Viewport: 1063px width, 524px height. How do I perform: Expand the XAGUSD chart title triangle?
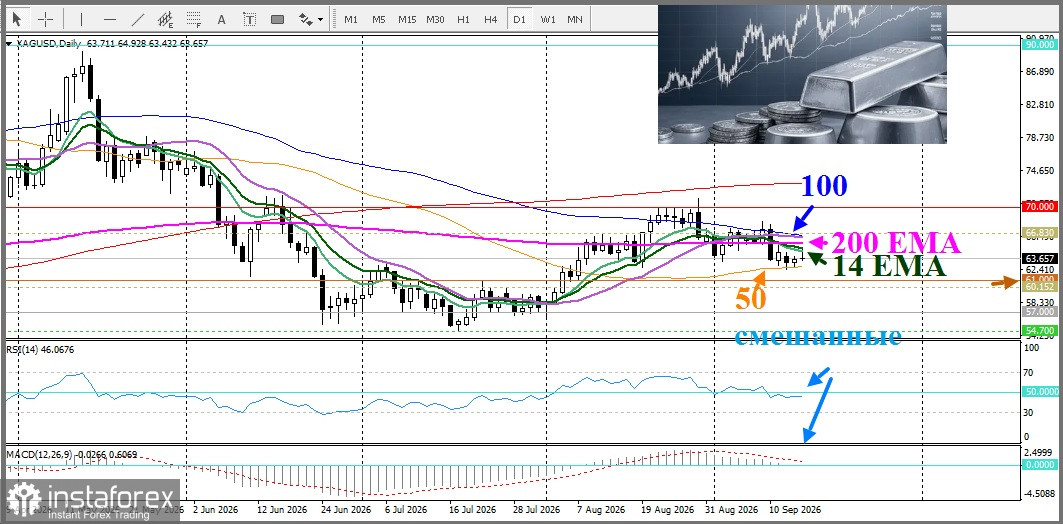point(9,43)
